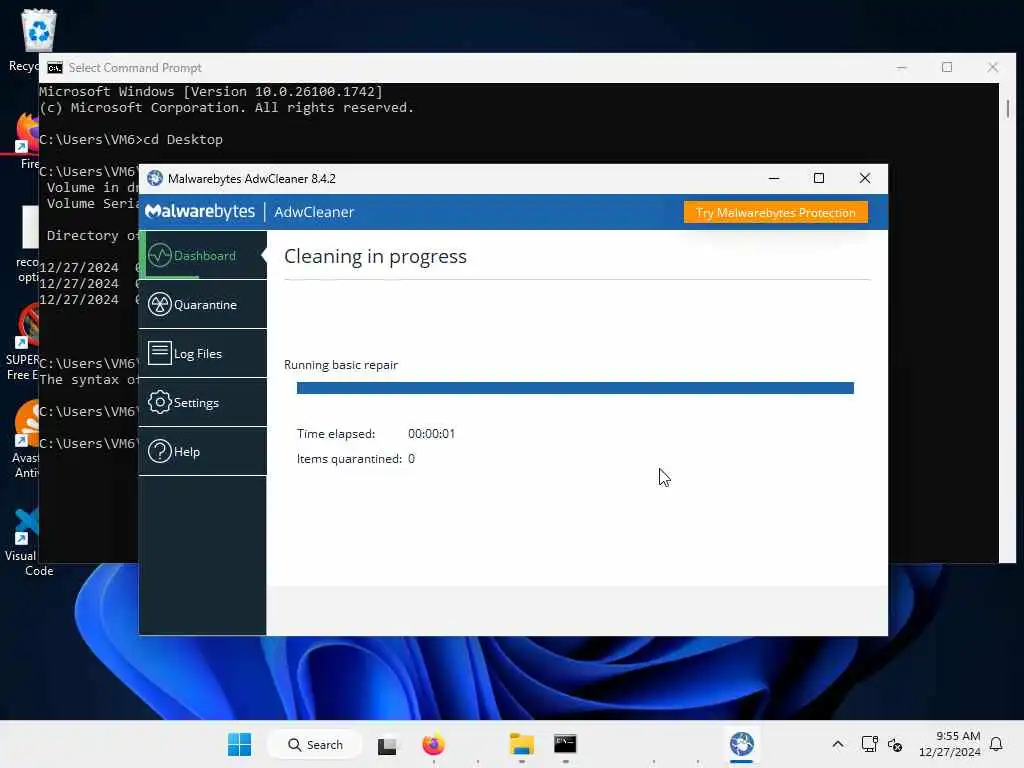Click the taskbar Search box
This screenshot has height=768, width=1024.
[315, 744]
